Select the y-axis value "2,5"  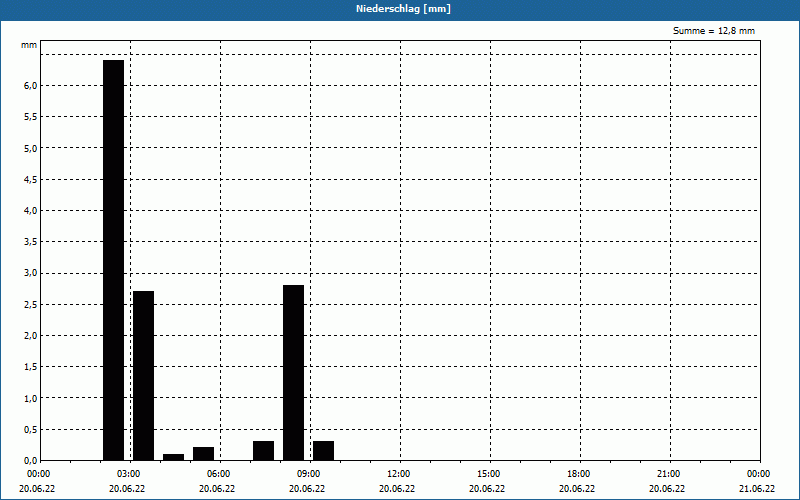31,305
